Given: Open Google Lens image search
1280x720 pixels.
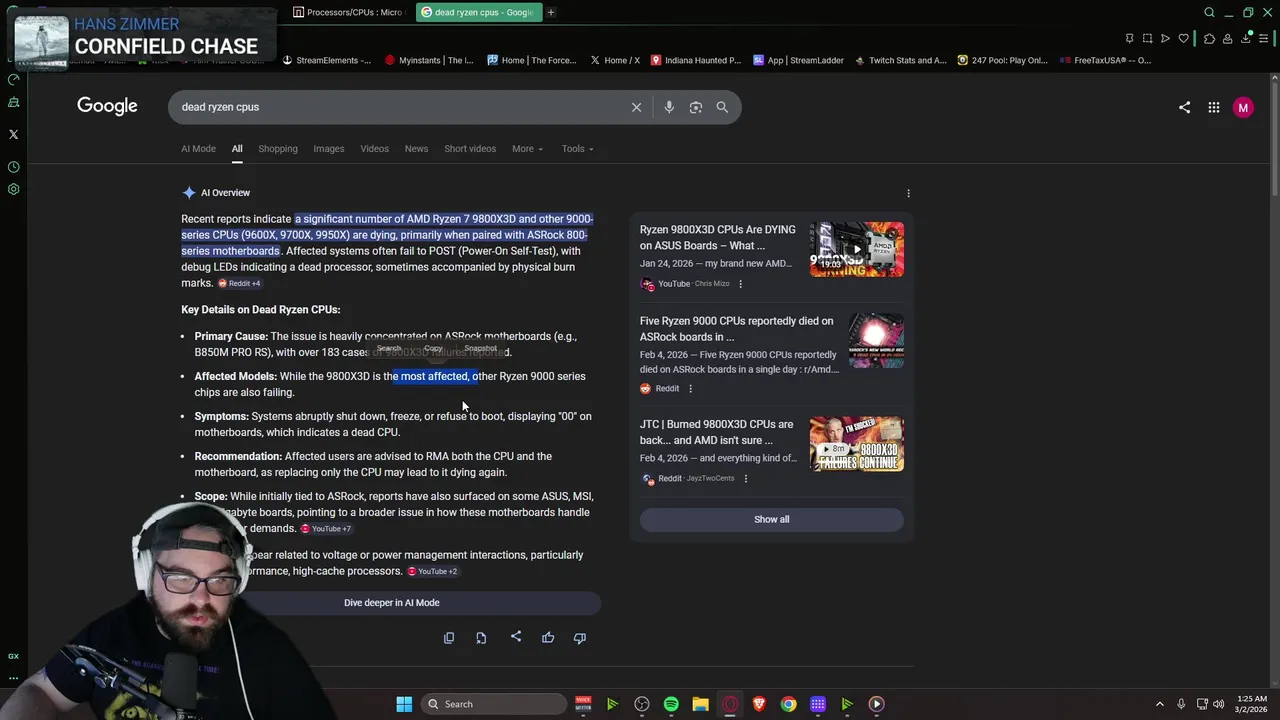Looking at the screenshot, I should 696,107.
